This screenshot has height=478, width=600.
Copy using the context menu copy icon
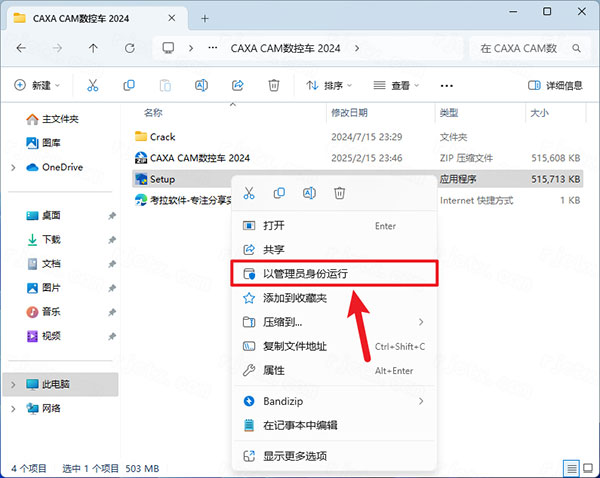(279, 193)
